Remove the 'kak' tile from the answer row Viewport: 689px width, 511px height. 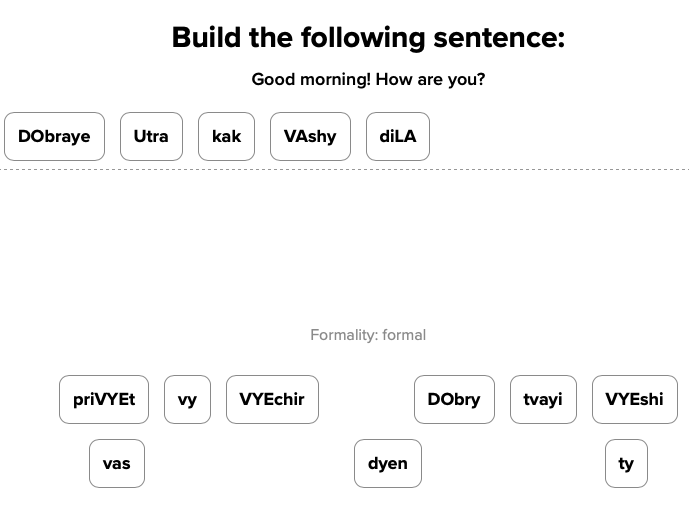pos(226,137)
